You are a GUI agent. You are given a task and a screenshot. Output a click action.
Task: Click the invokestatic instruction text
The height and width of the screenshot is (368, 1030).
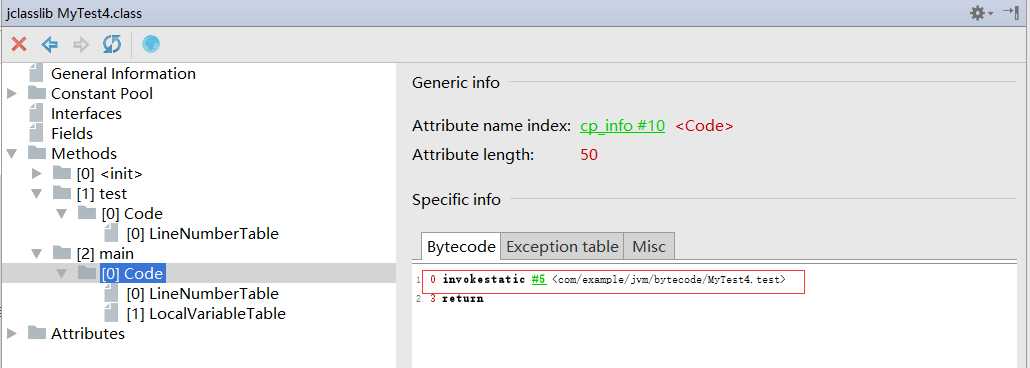click(x=484, y=280)
